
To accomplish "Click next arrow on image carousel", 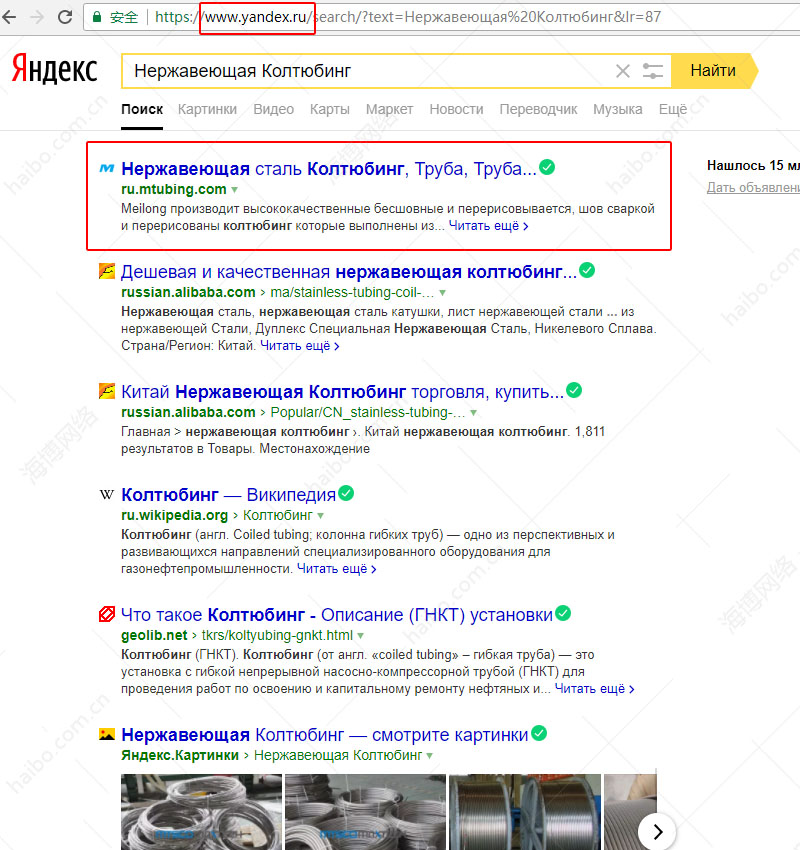I will (656, 830).
